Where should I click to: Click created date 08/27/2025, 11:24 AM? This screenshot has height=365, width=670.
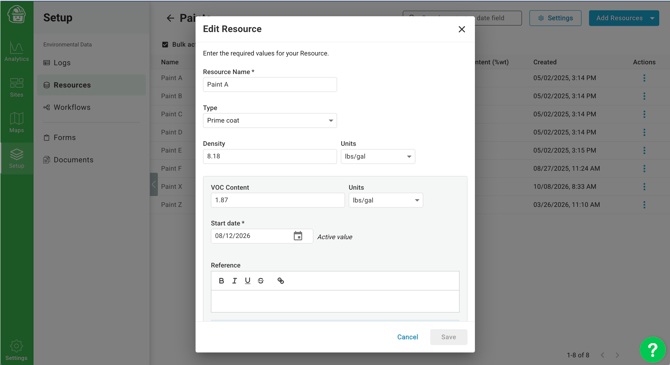[x=567, y=168]
